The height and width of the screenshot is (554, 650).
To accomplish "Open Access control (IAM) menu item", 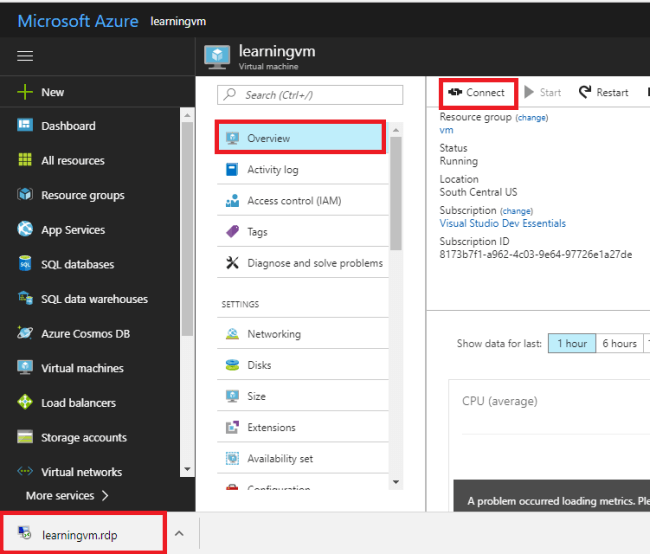I will click(303, 200).
